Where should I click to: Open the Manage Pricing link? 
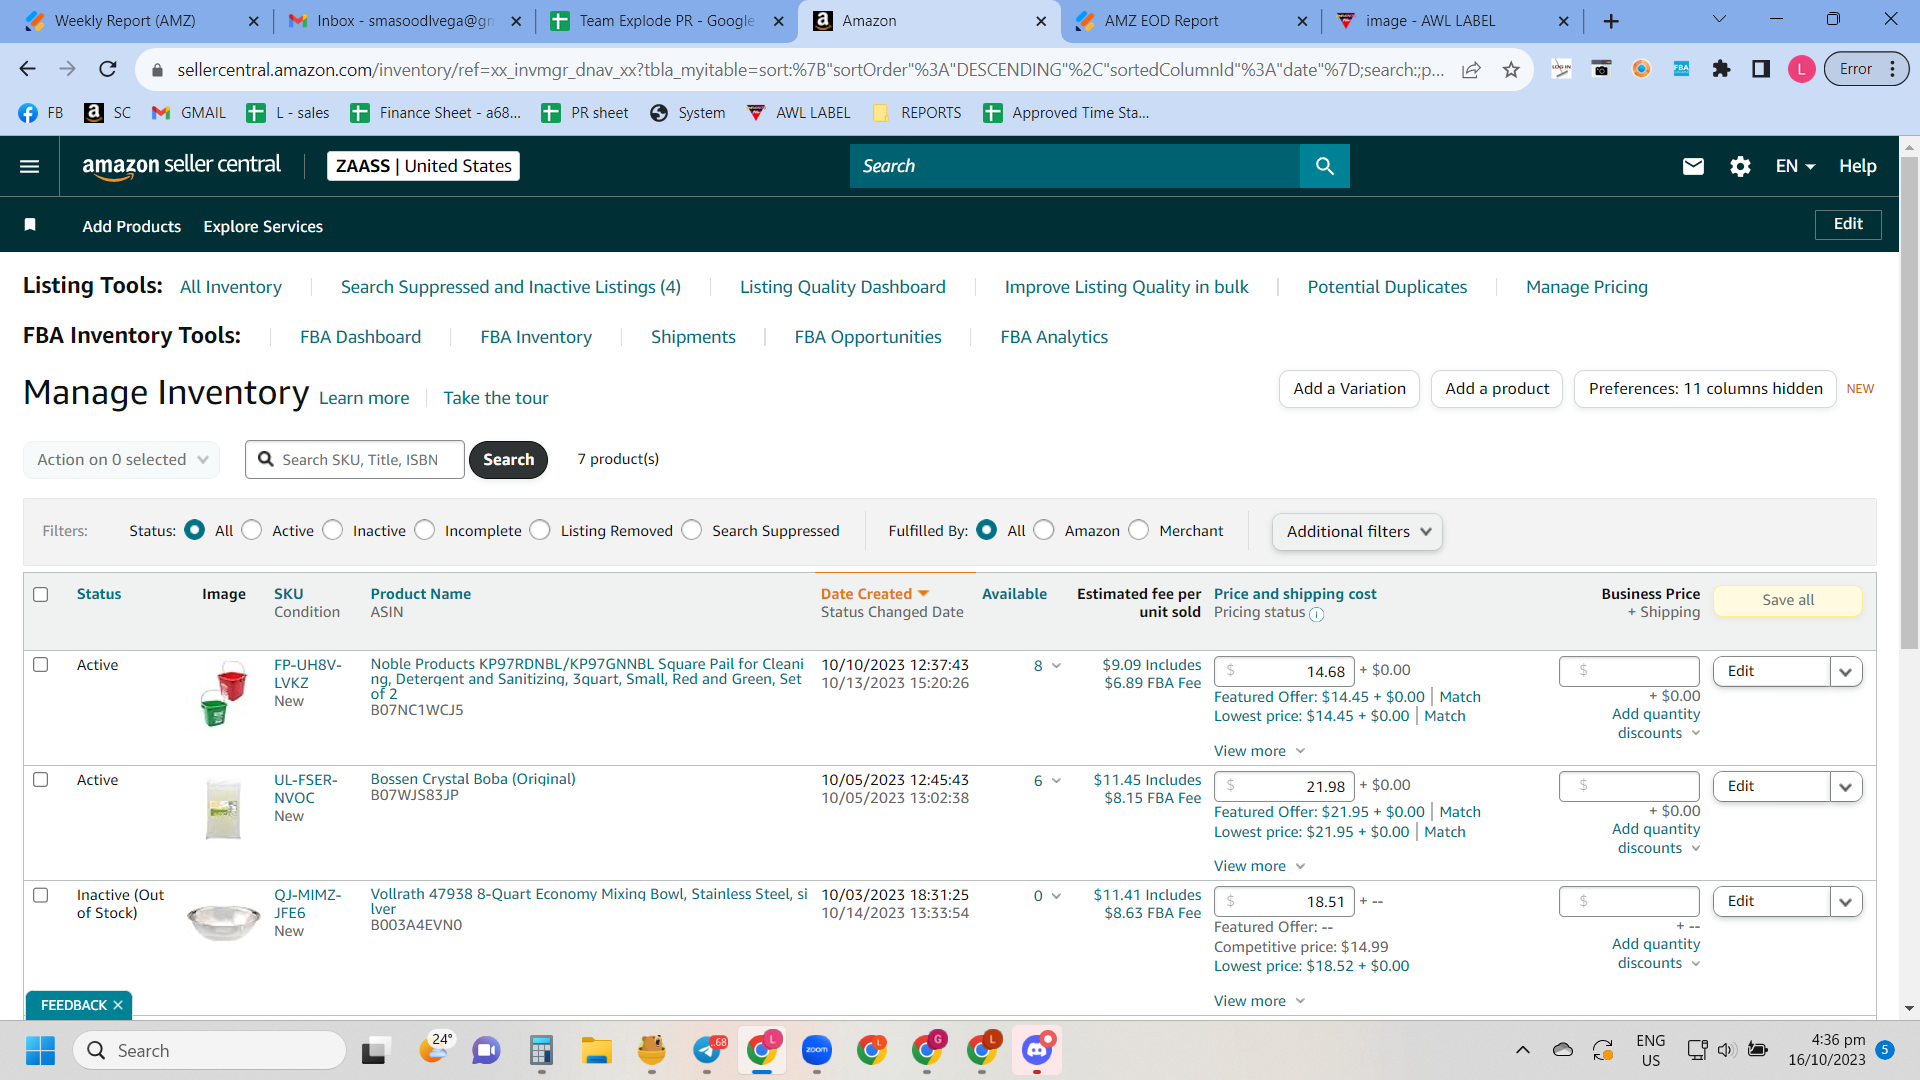(1587, 287)
